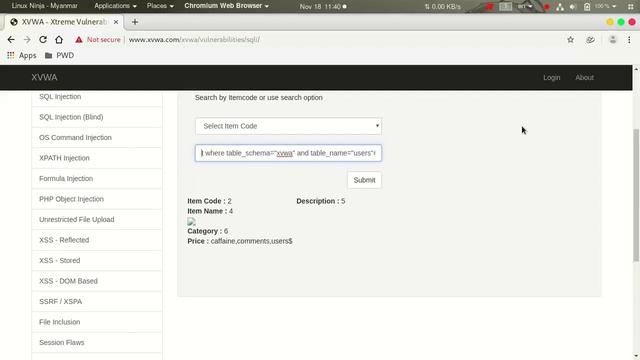The image size is (640, 360).
Task: Open the Chromium Web Browser app menu
Action: tap(227, 6)
